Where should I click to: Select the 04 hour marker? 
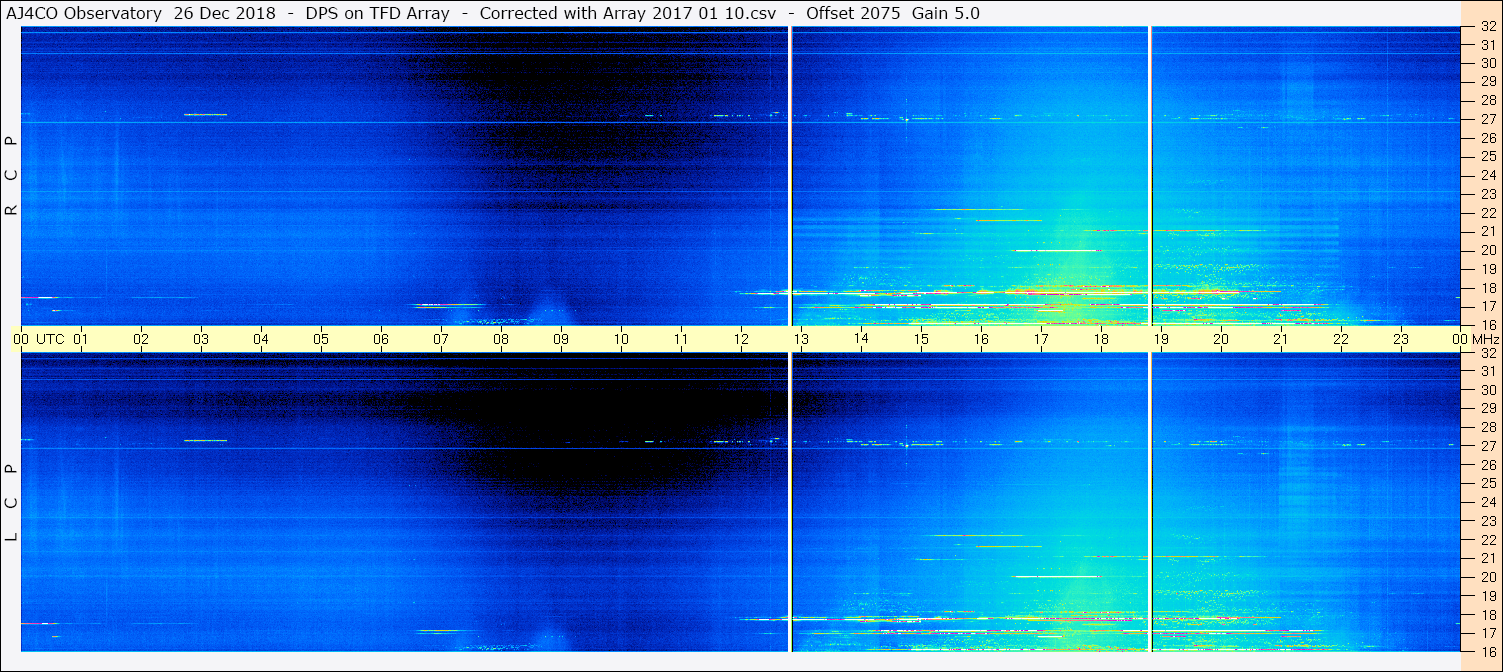(x=261, y=339)
